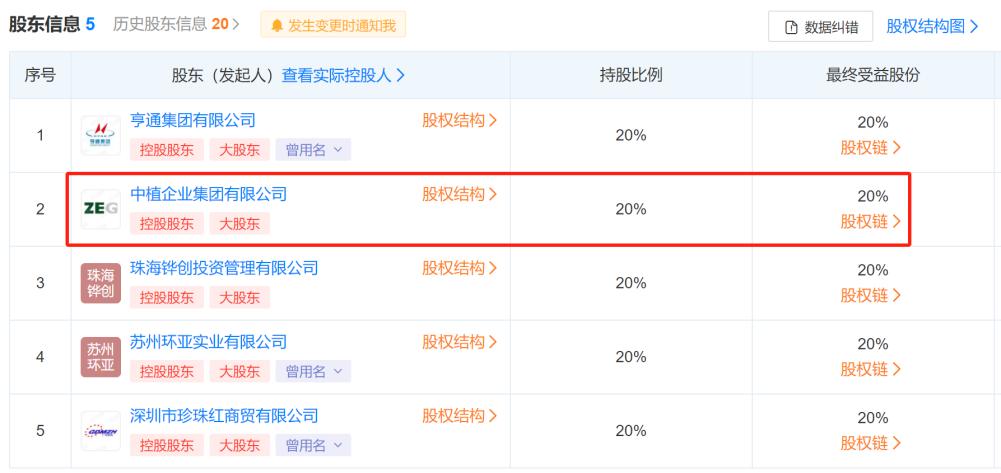Click the 深圳市珍珠红商贸 company logo
The image size is (1001, 473).
100,431
